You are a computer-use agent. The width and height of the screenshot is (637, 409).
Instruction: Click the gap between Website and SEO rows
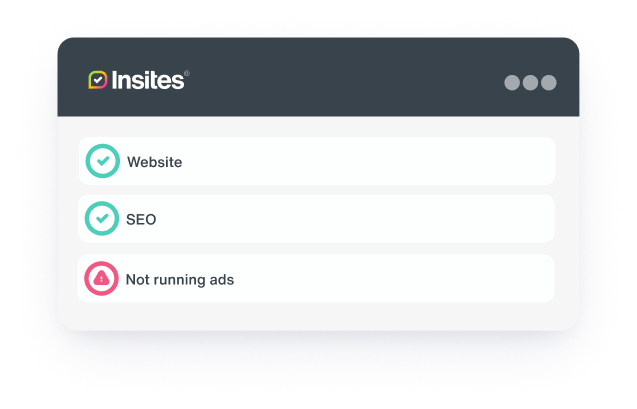317,190
